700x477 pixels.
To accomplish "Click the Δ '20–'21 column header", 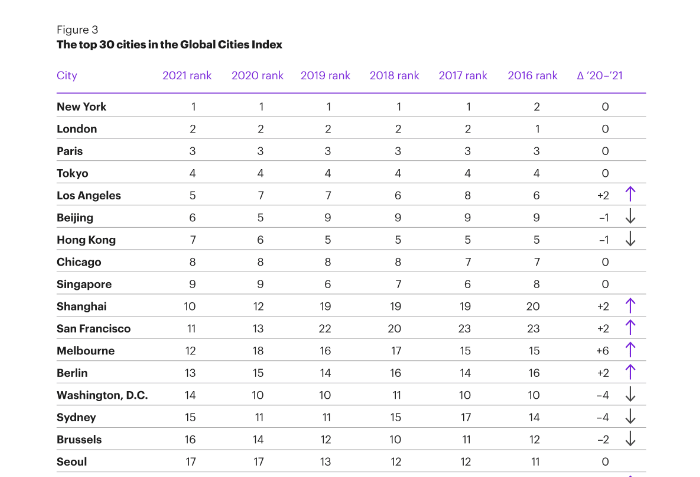I will [x=600, y=75].
